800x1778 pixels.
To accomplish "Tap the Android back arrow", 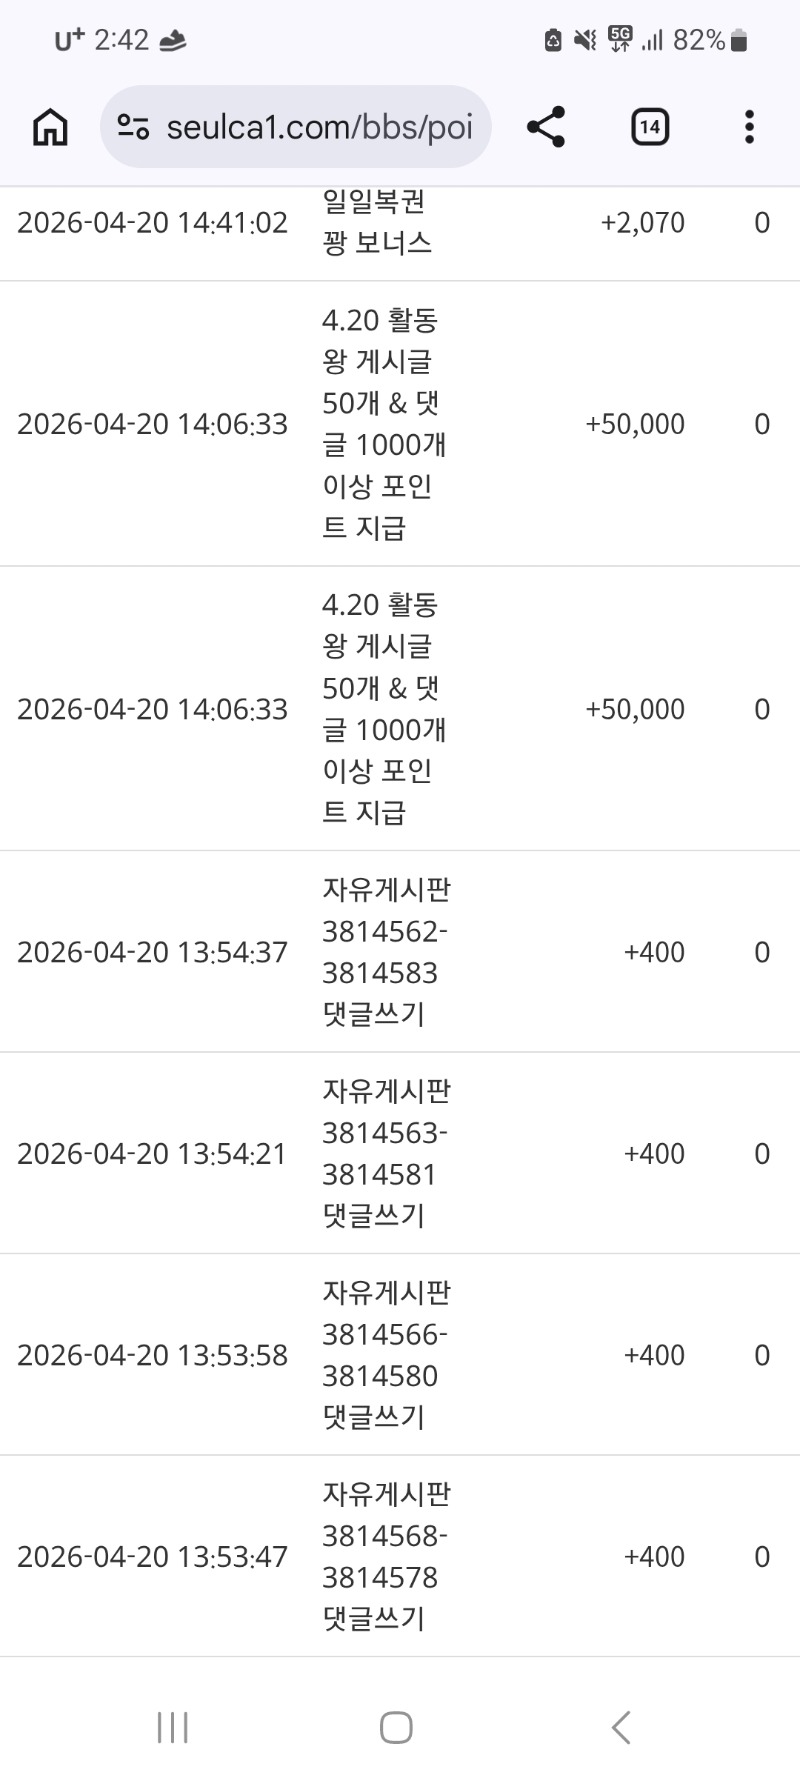I will click(x=621, y=1727).
